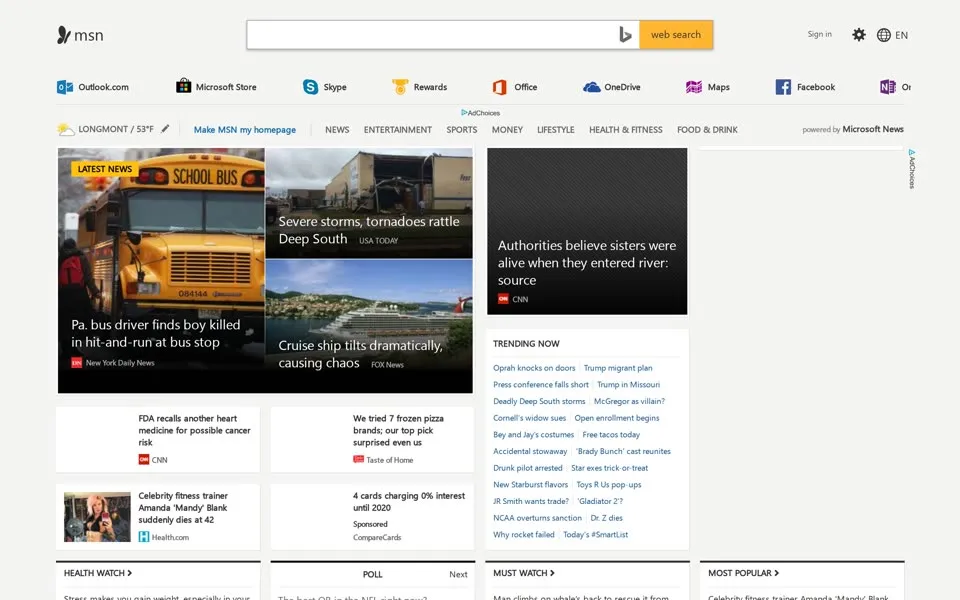Click trending Toys R Us pop-ups
Screen dimensions: 960x600
pyautogui.click(x=609, y=484)
